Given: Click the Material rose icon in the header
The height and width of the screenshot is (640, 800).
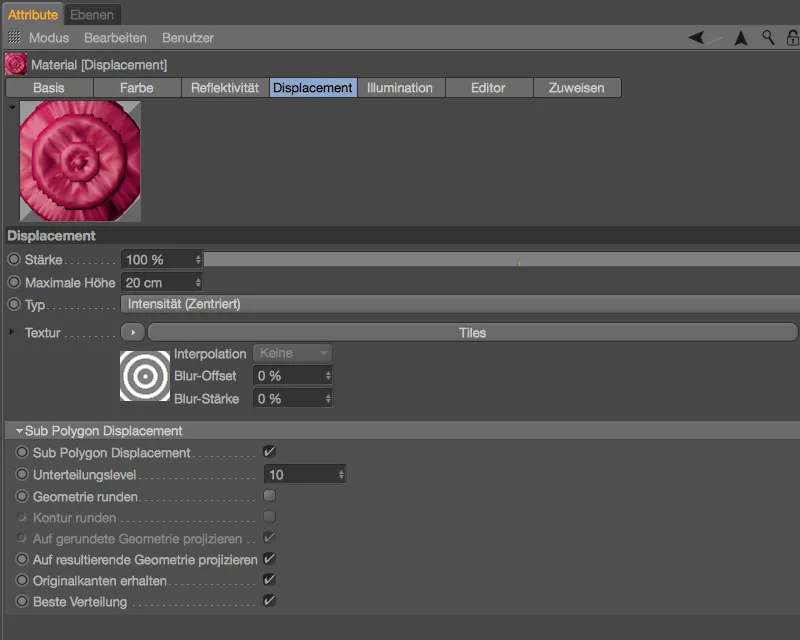Looking at the screenshot, I should 16,62.
